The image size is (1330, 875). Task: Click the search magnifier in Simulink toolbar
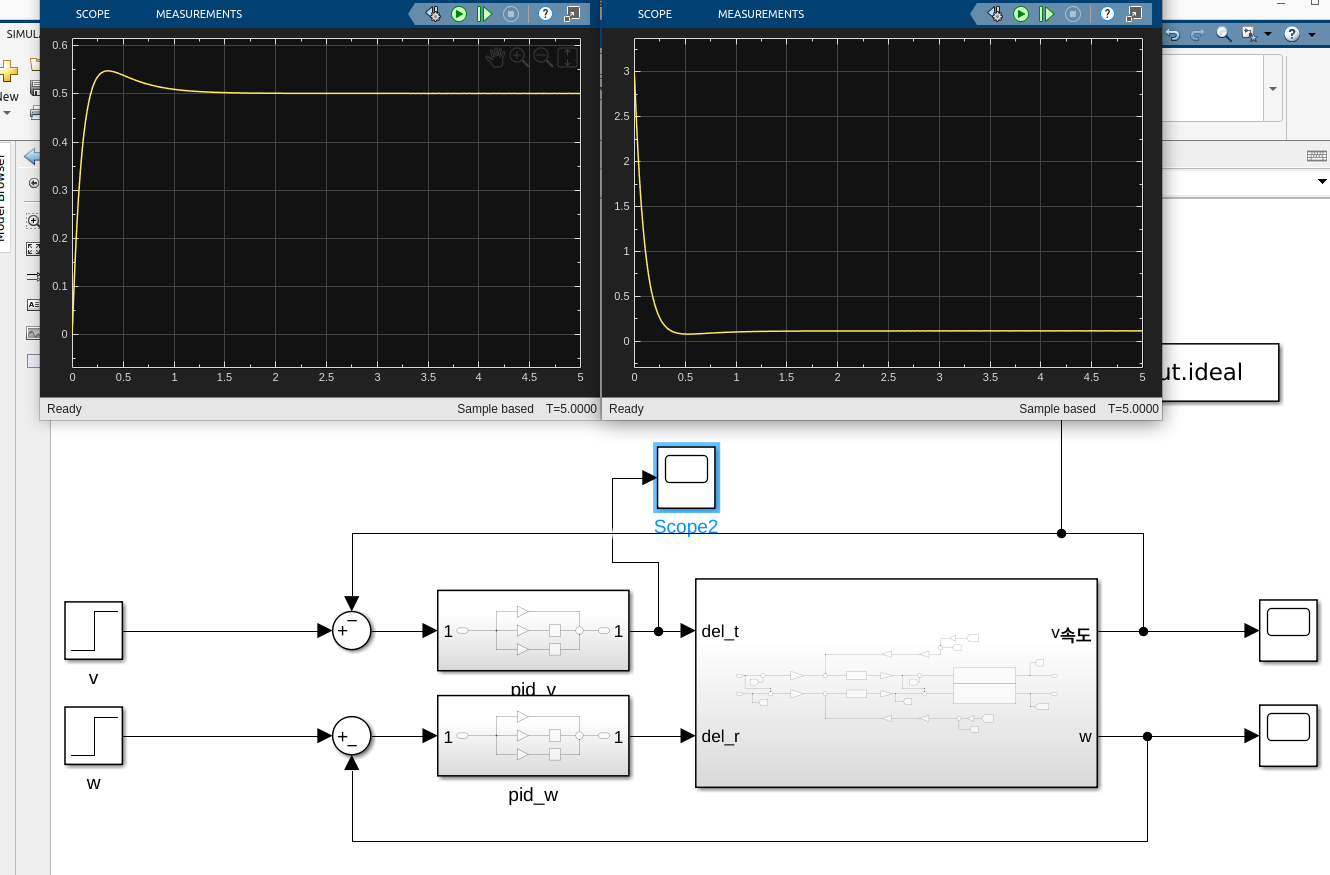pyautogui.click(x=1224, y=34)
